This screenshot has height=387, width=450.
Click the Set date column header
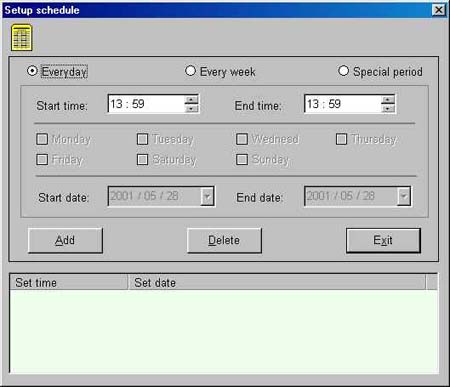coord(277,282)
